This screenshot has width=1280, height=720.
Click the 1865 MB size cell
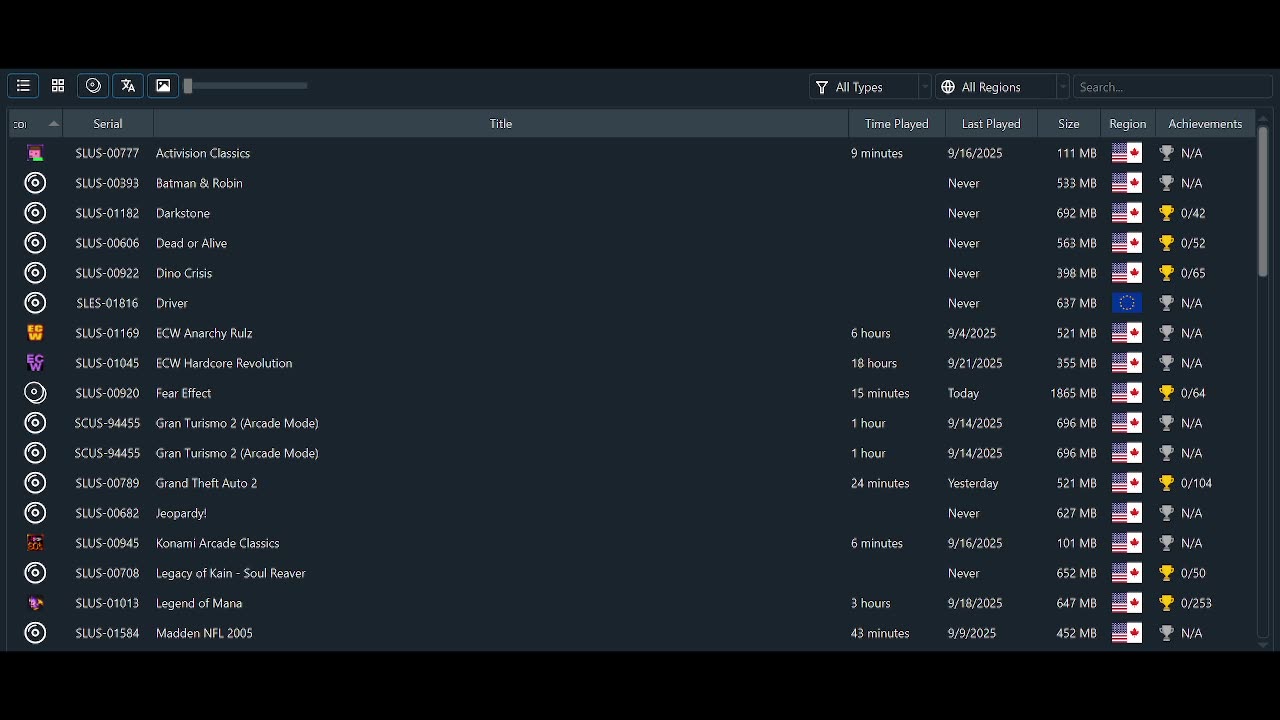coord(1074,393)
